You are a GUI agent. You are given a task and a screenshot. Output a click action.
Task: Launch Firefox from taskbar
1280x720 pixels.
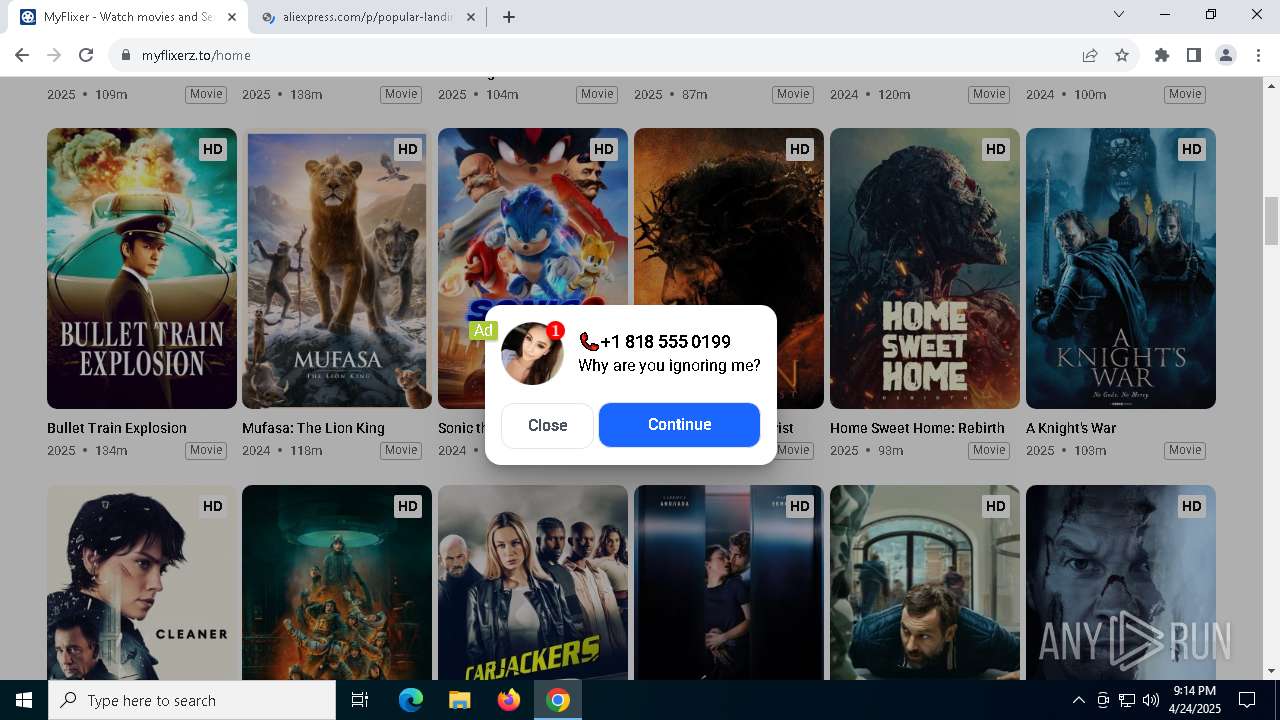pyautogui.click(x=508, y=700)
